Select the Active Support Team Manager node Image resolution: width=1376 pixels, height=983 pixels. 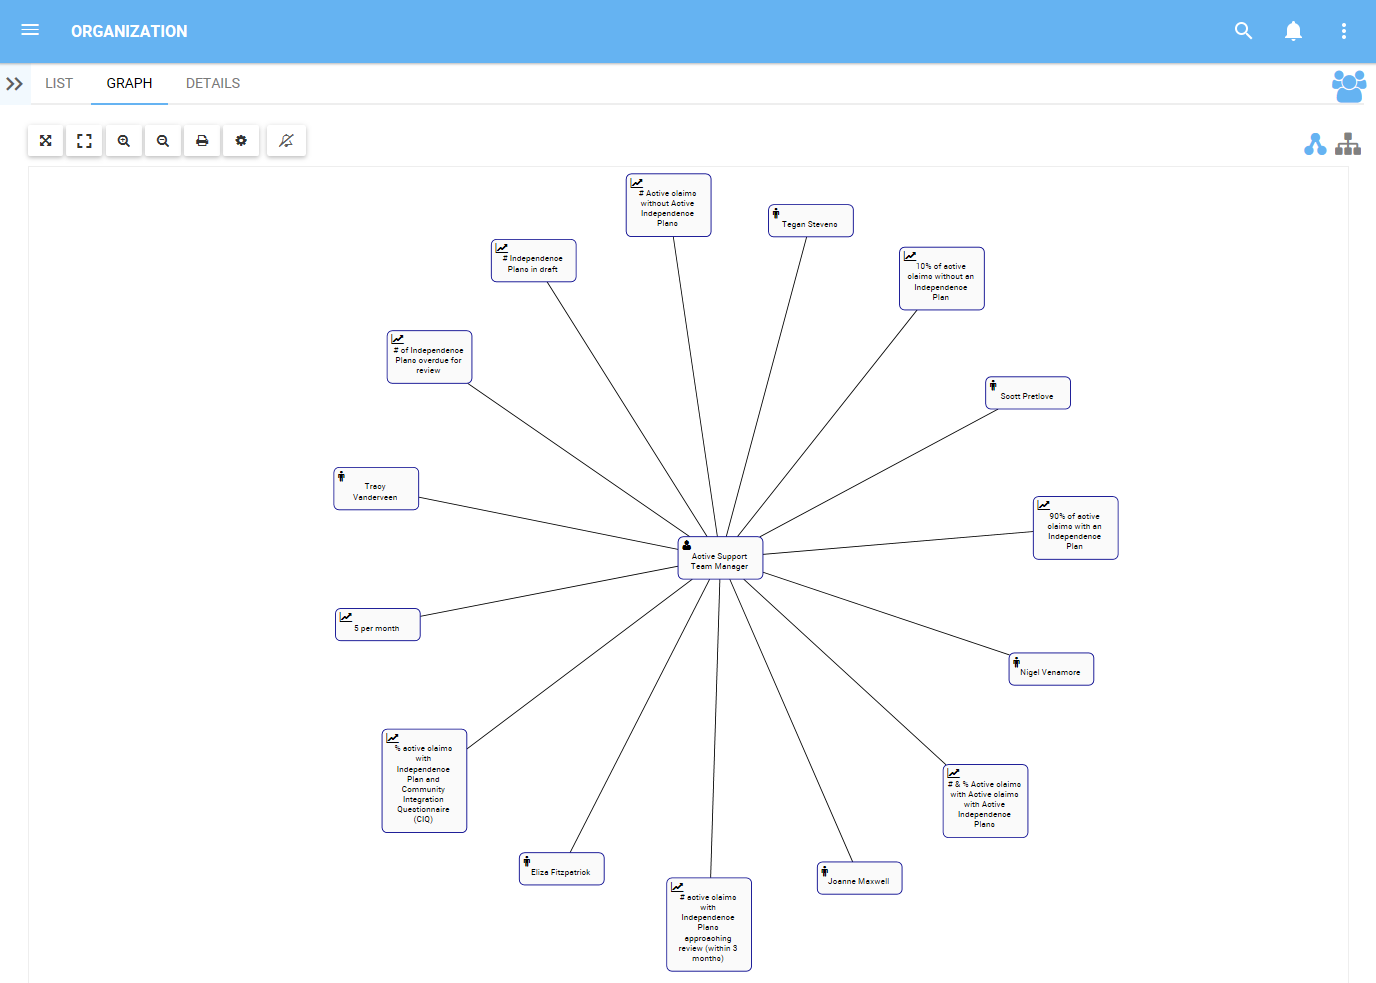coord(720,559)
